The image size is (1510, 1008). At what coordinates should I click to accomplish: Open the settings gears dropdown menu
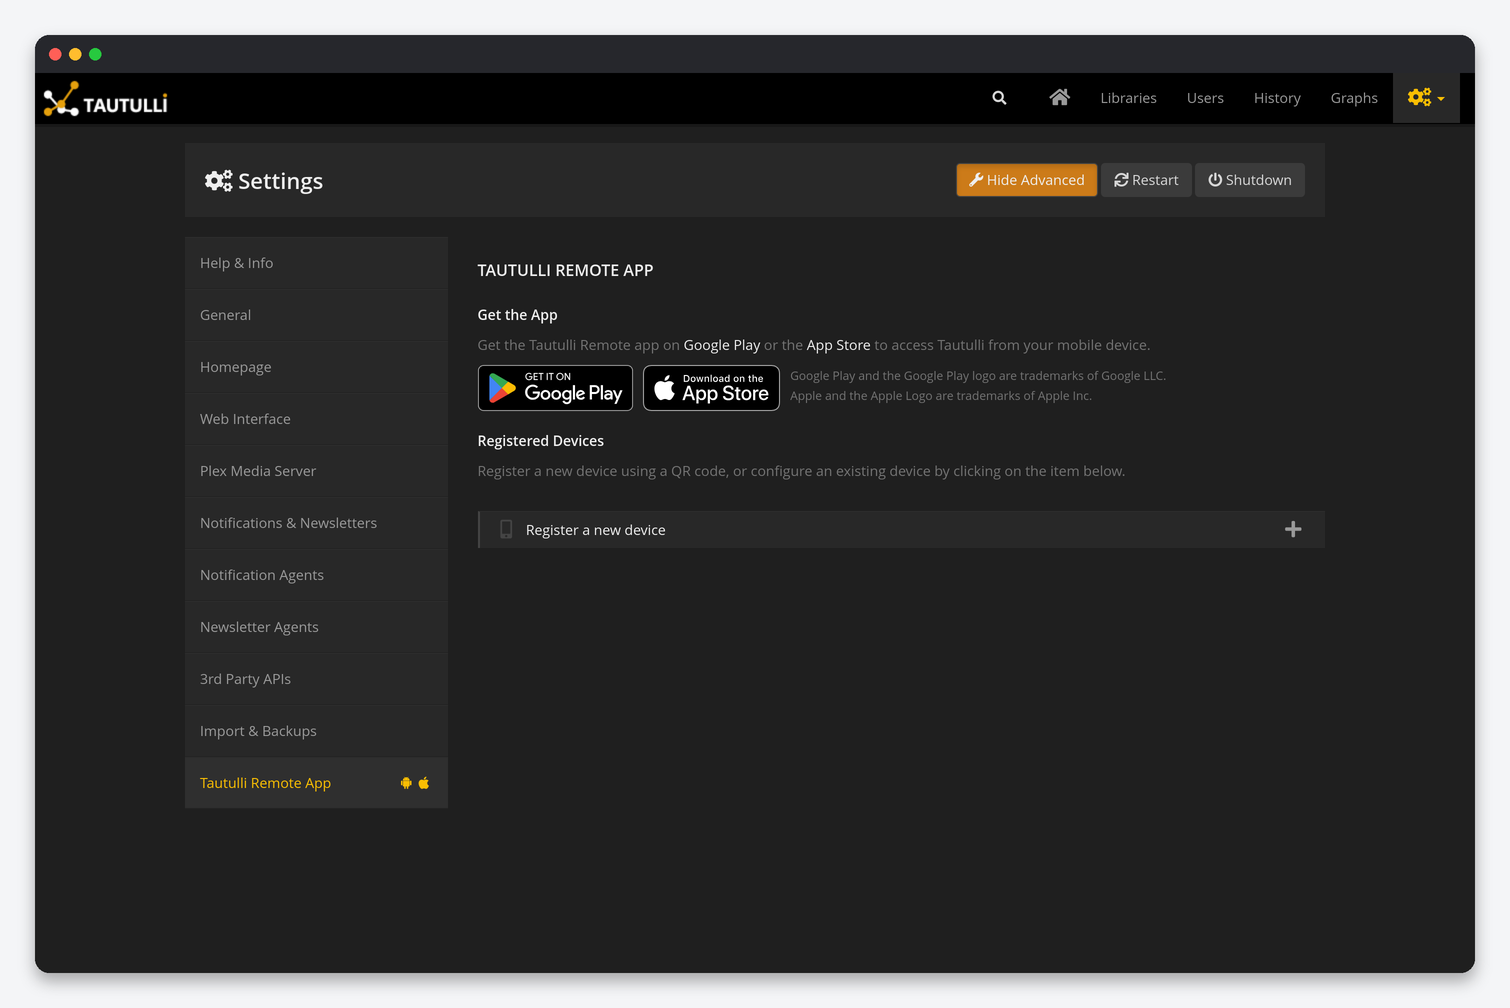pyautogui.click(x=1426, y=98)
